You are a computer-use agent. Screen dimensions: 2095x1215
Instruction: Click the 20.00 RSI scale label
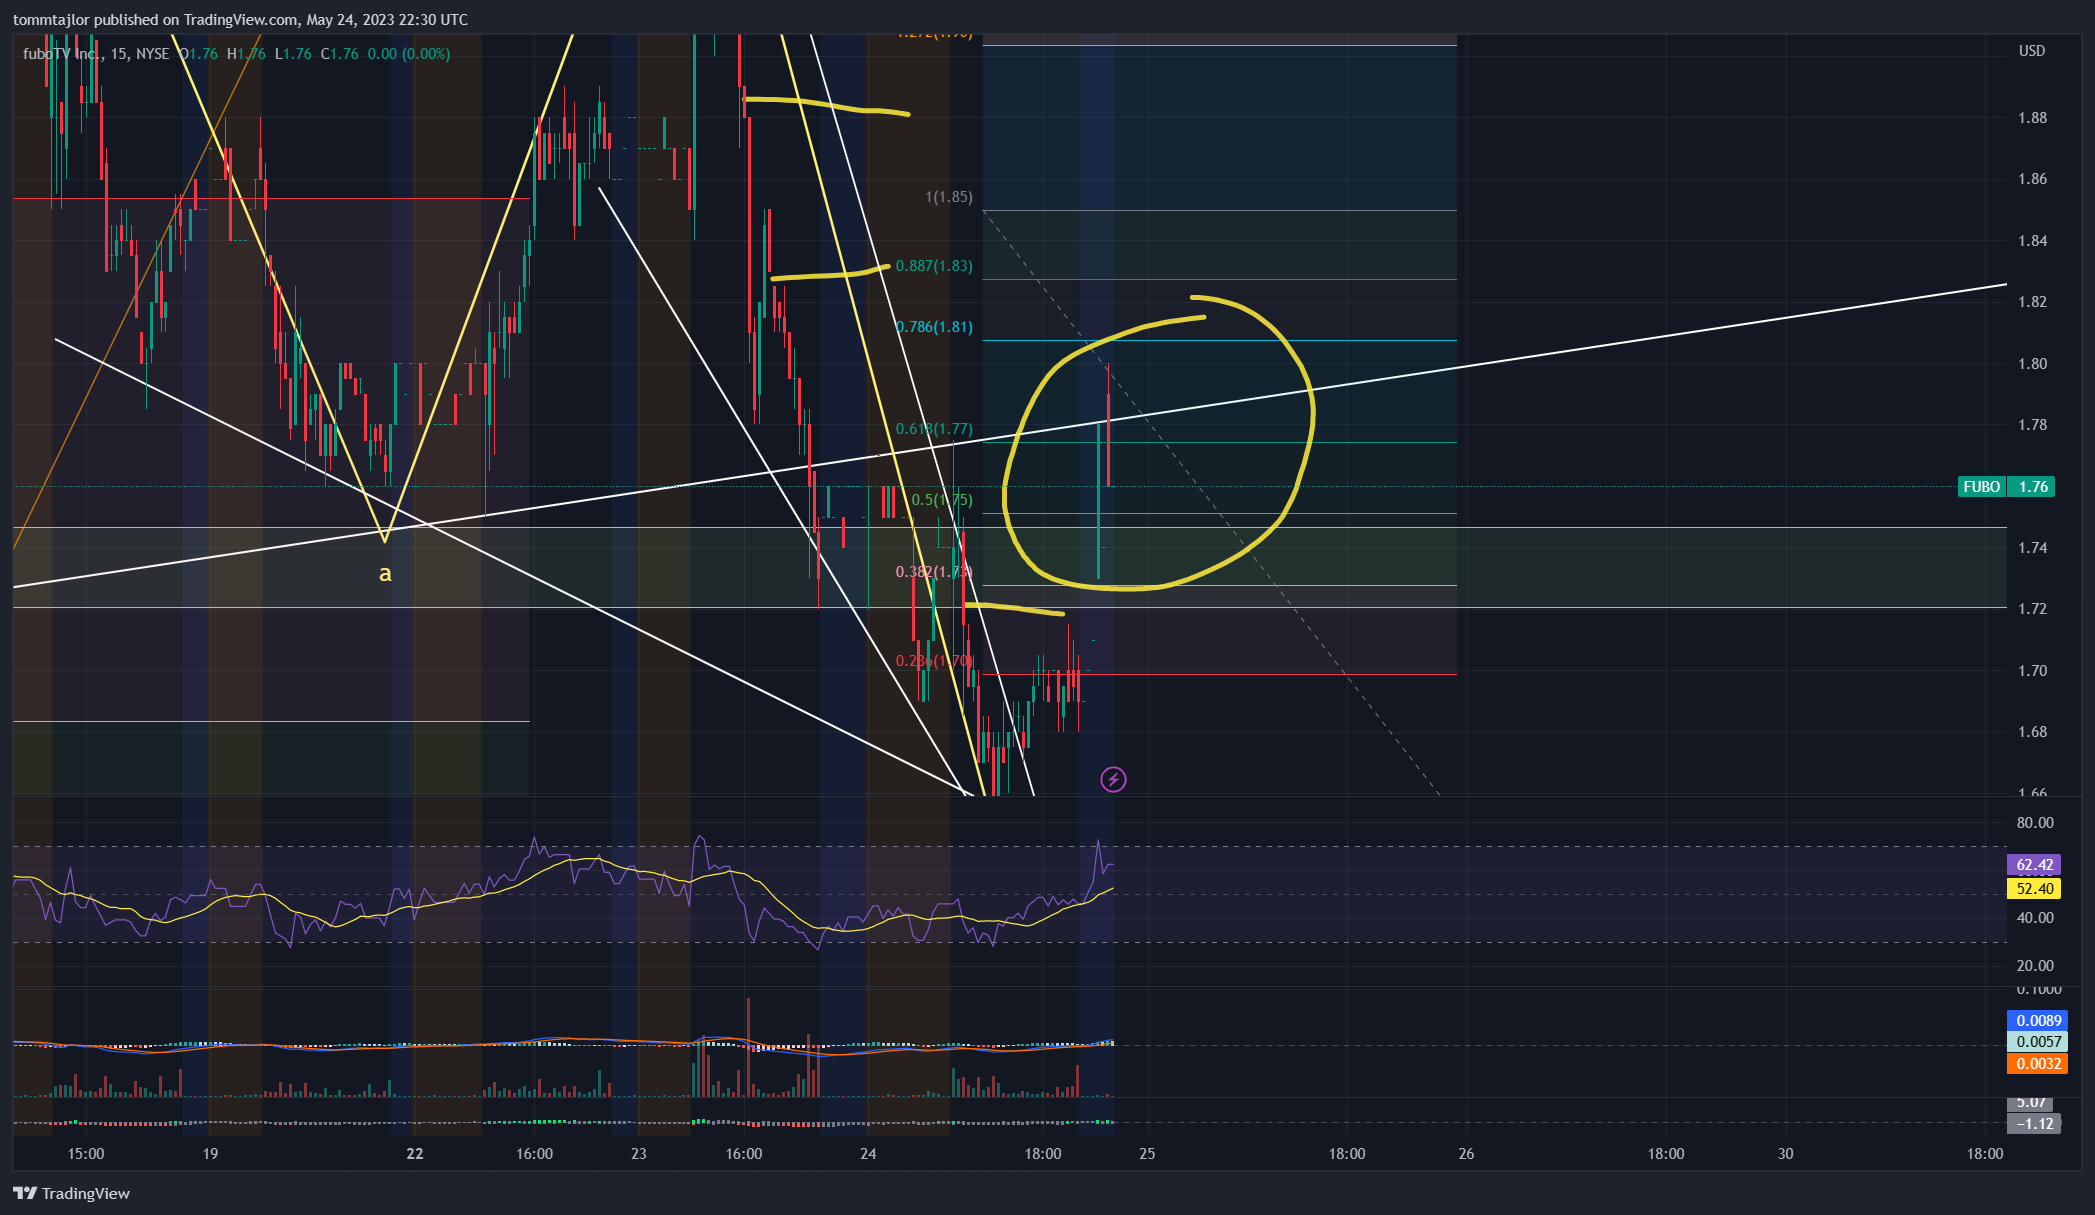(x=2035, y=966)
